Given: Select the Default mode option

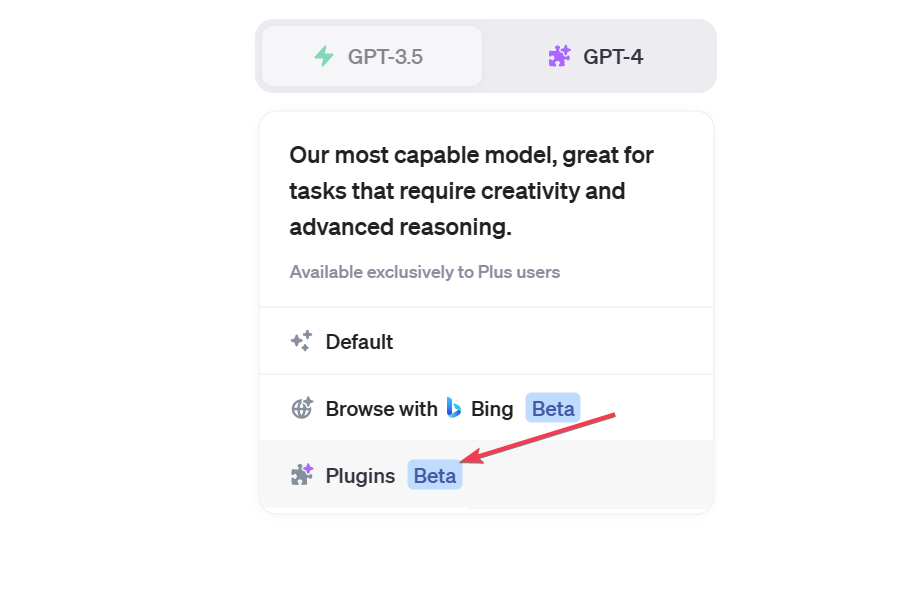Looking at the screenshot, I should tap(486, 341).
